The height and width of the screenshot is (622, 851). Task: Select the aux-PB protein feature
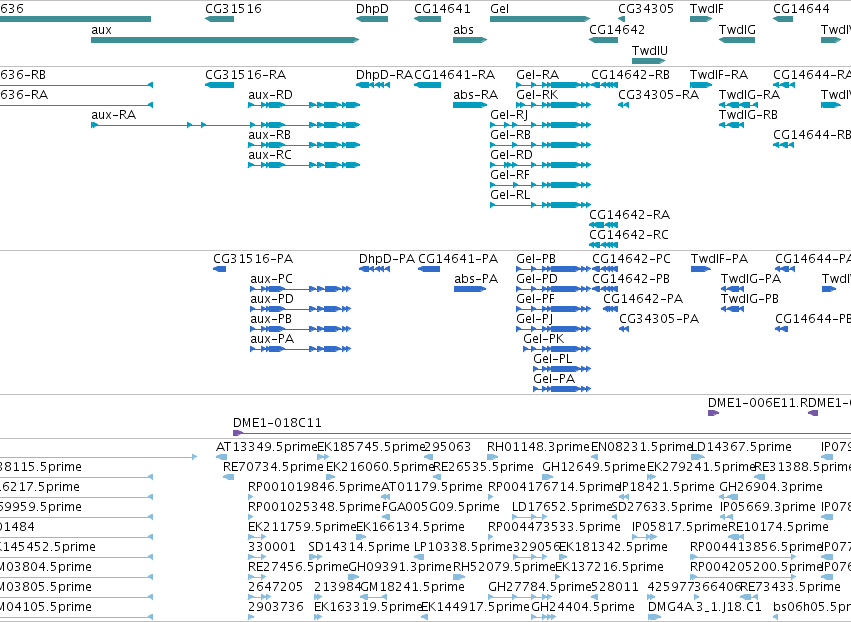point(301,329)
